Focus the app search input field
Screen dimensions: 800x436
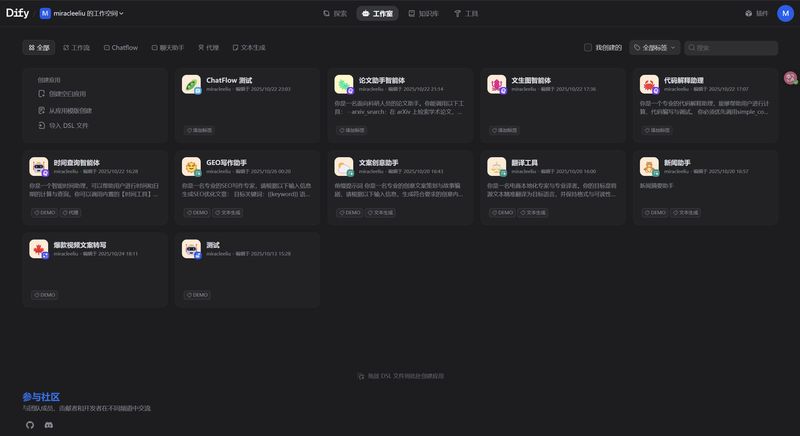tap(731, 47)
